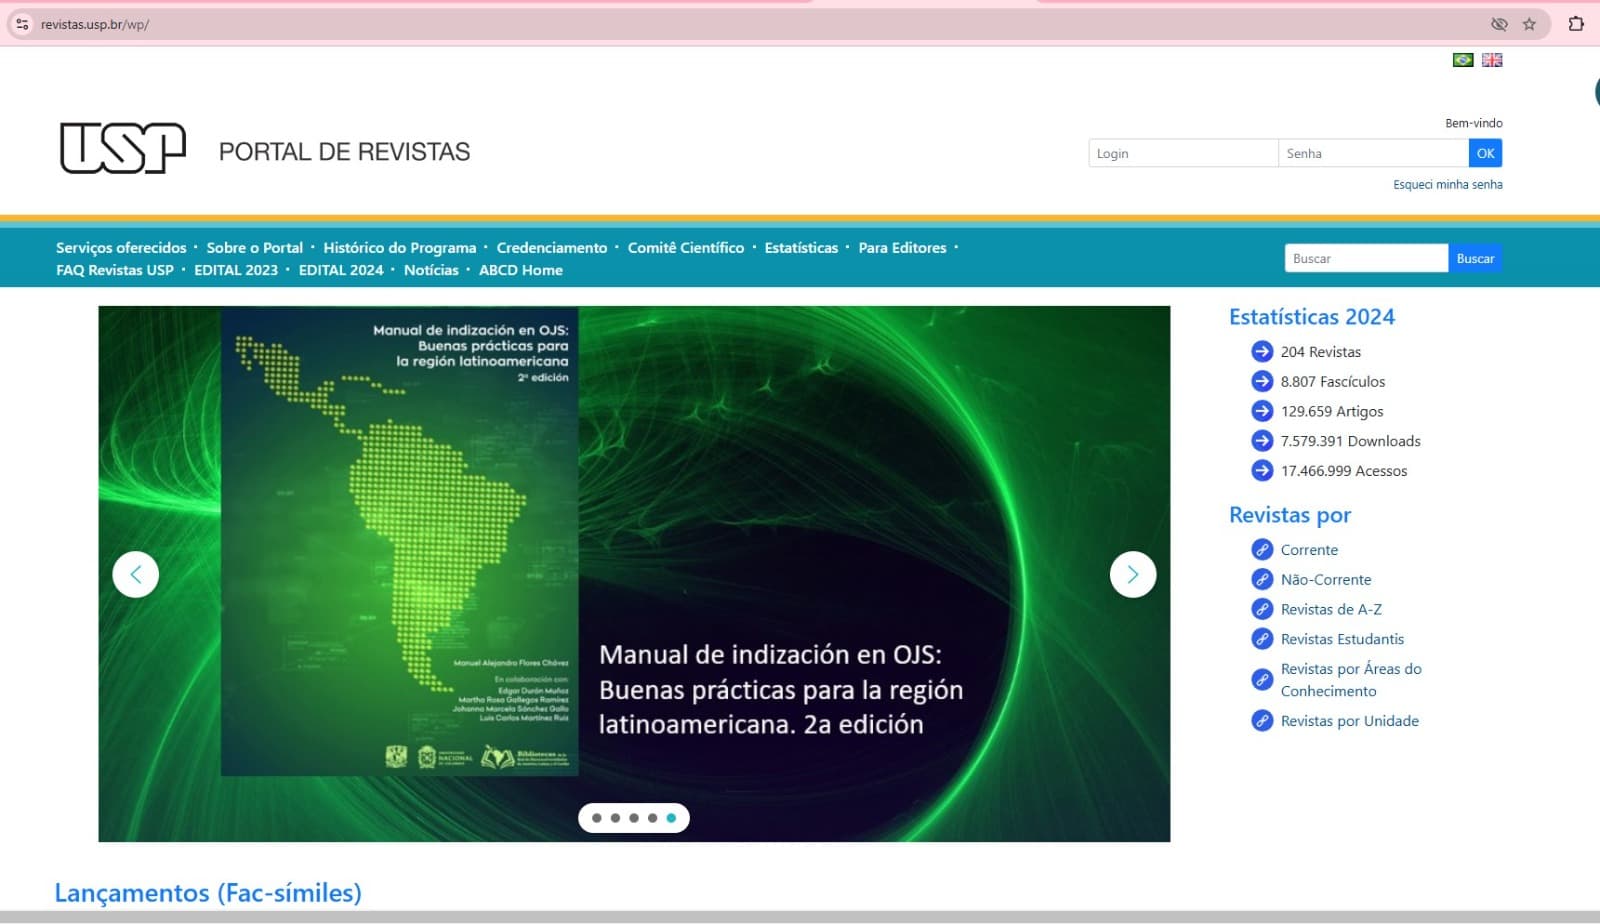Open Notícias menu item
Screen dimensions: 1600x924
click(x=431, y=270)
